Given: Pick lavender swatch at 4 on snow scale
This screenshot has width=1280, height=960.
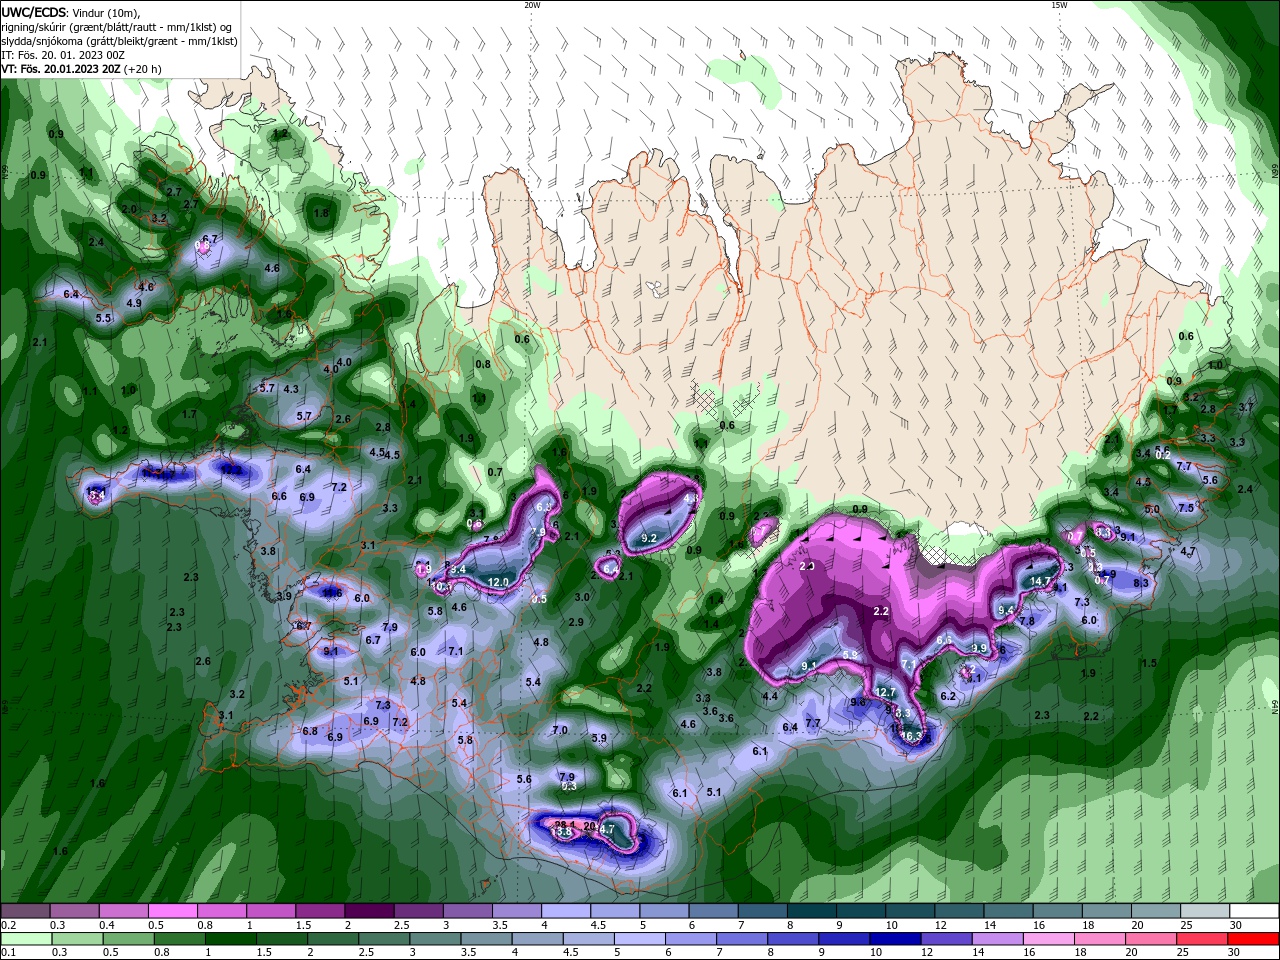Looking at the screenshot, I should pos(566,911).
